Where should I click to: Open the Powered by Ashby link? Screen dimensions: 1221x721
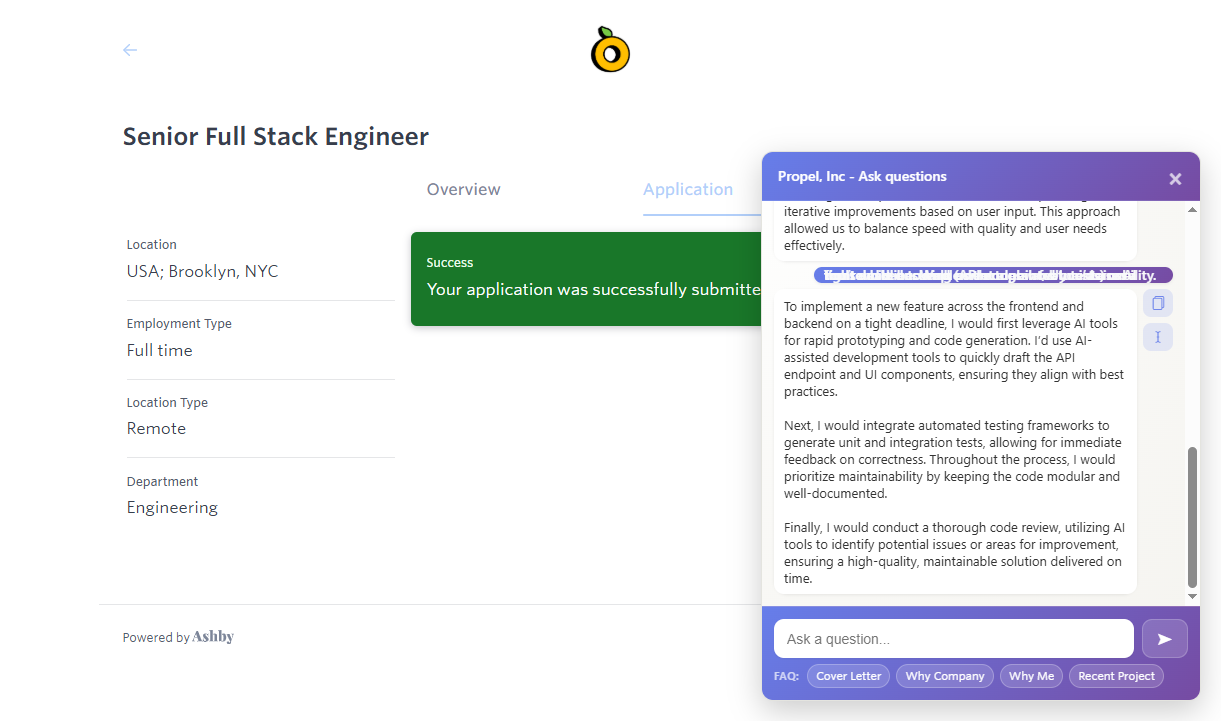point(178,637)
